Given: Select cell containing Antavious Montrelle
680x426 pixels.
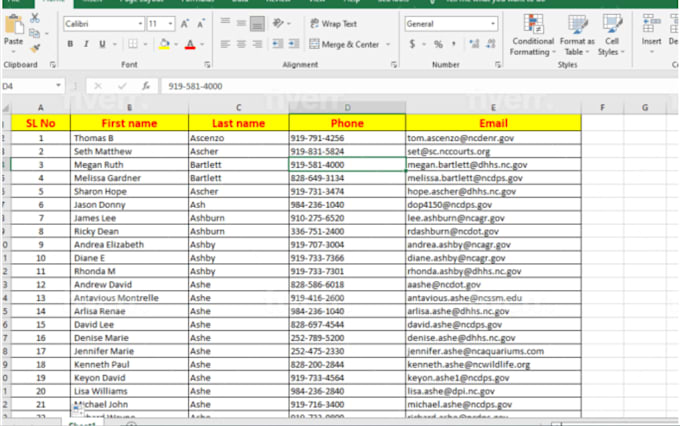Looking at the screenshot, I should [x=129, y=298].
